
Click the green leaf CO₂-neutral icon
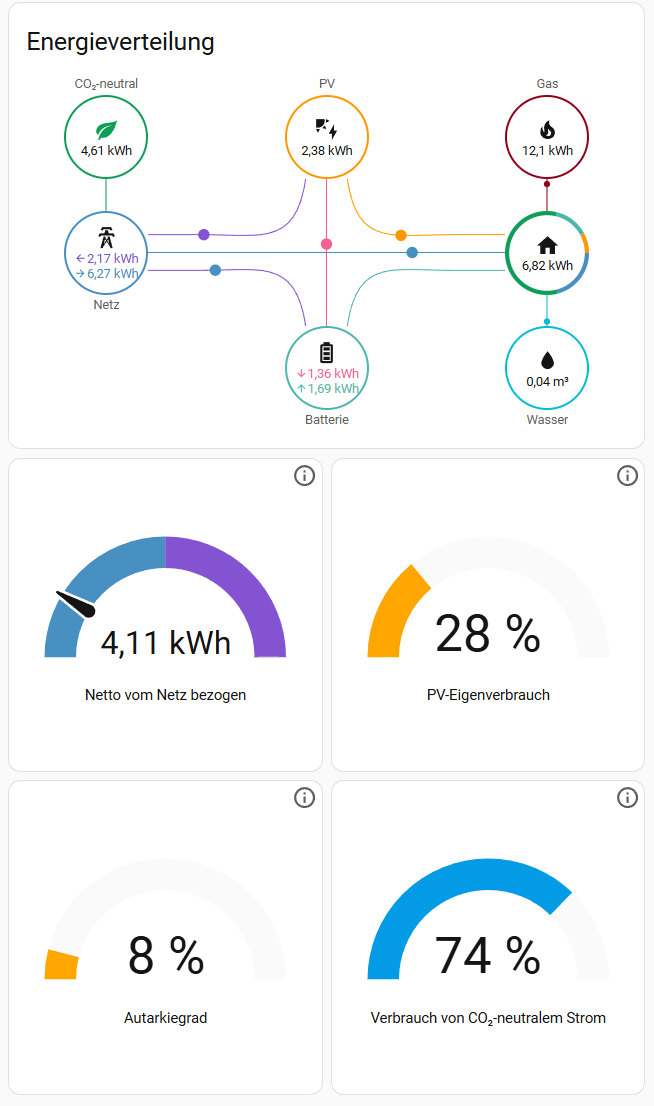(x=106, y=129)
